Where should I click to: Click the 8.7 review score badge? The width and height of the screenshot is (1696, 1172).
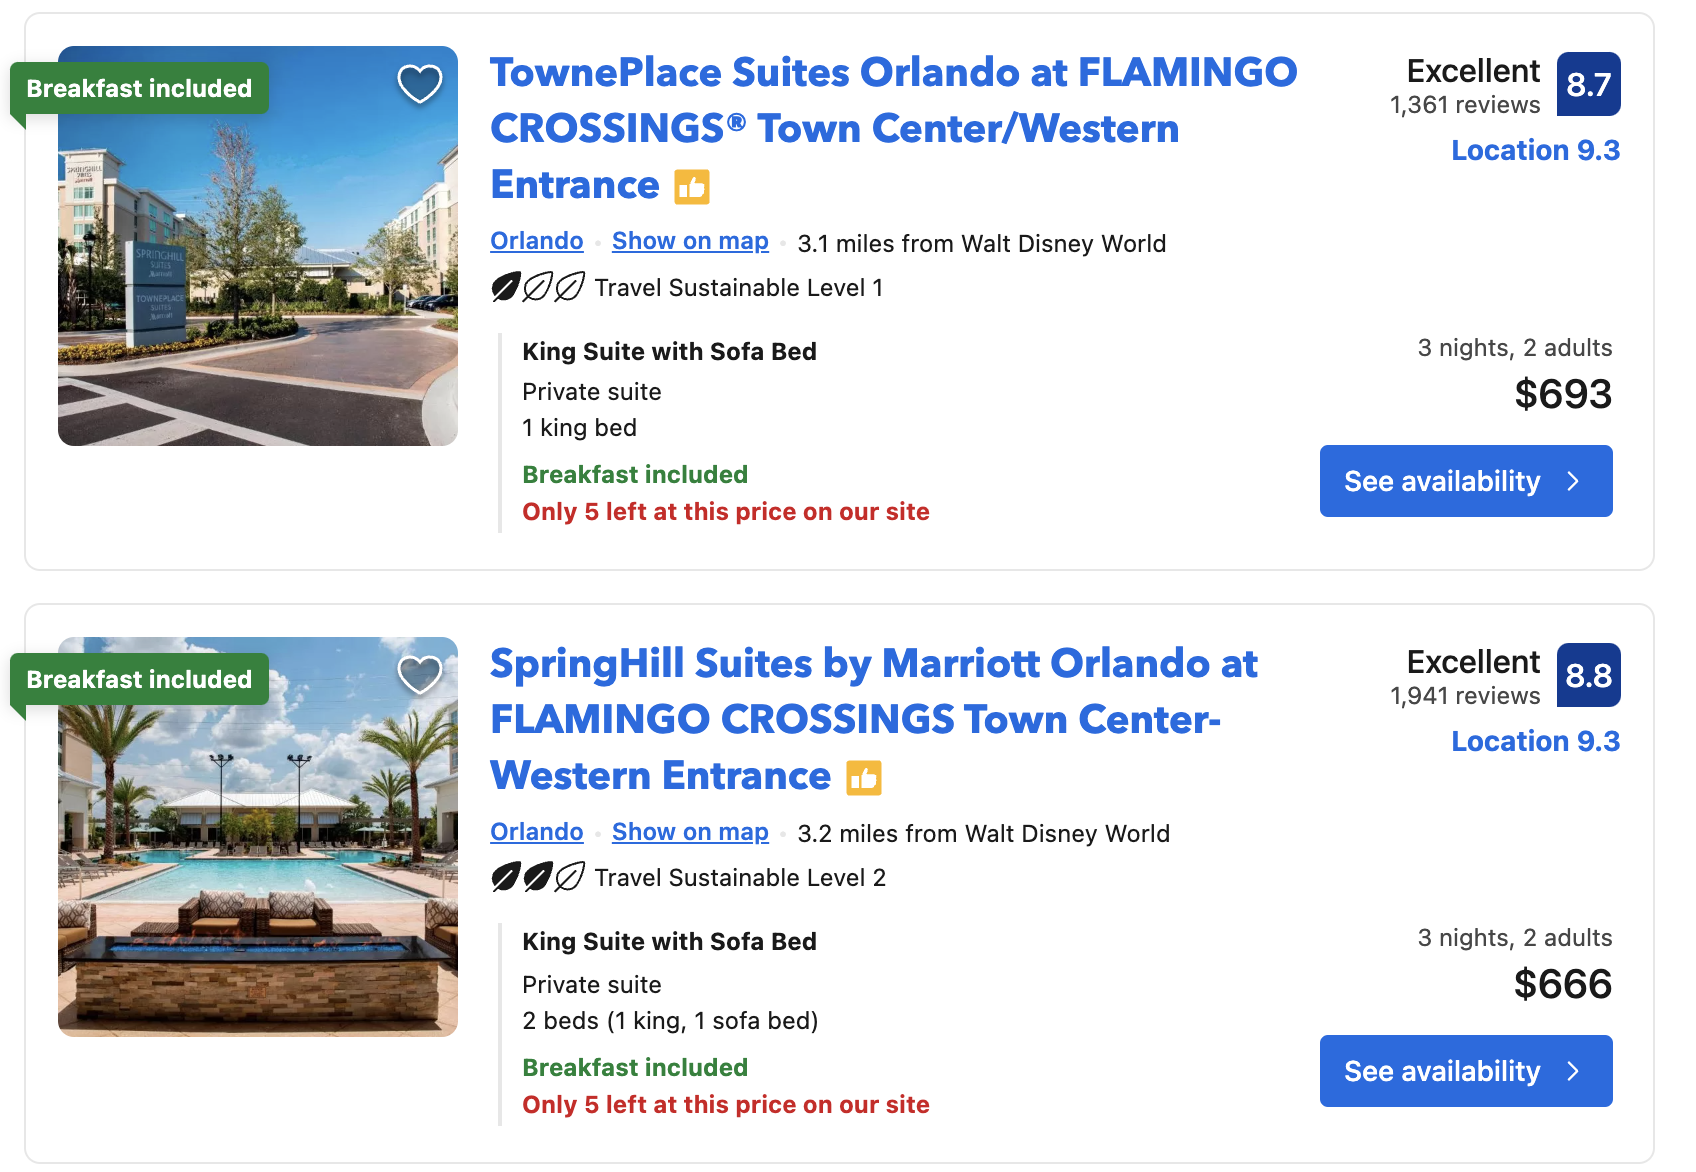(1588, 84)
